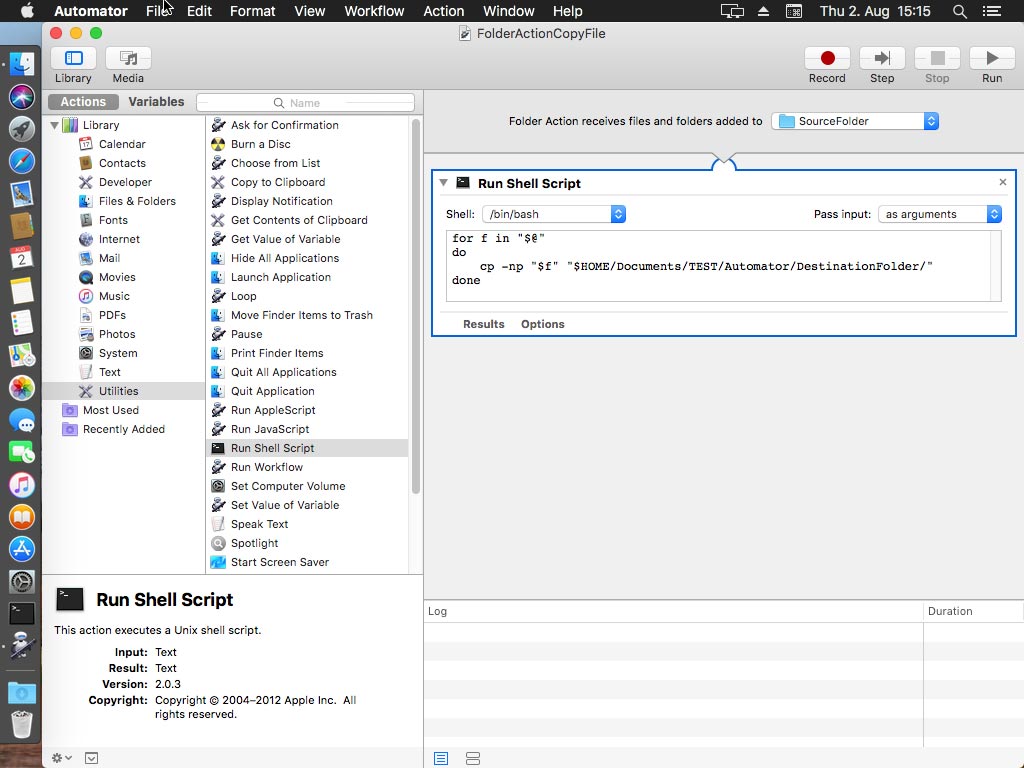This screenshot has width=1024, height=768.
Task: Select Files & Folders category
Action: (136, 201)
